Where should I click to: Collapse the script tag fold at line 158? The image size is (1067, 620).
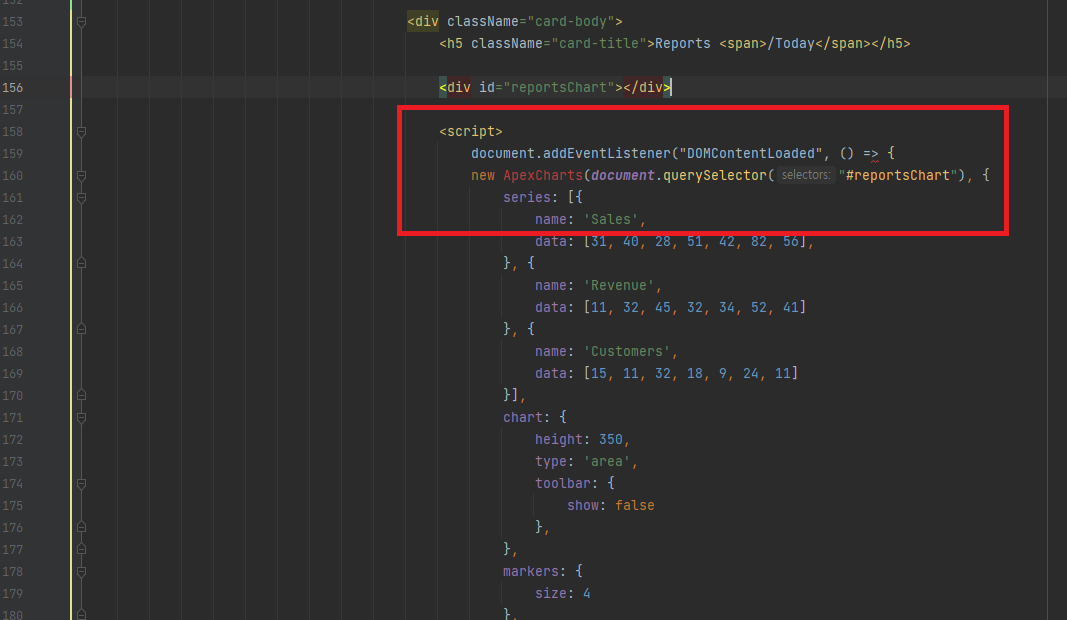(x=81, y=131)
